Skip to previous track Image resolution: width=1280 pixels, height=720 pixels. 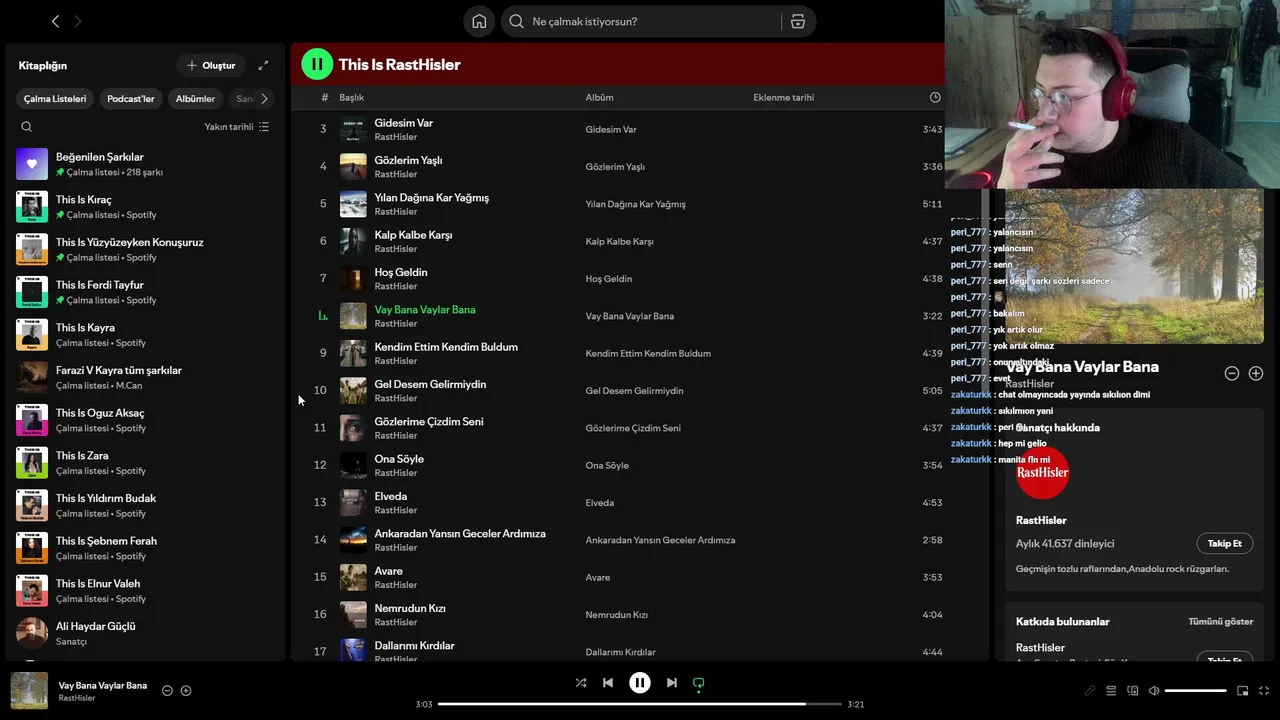pos(608,683)
